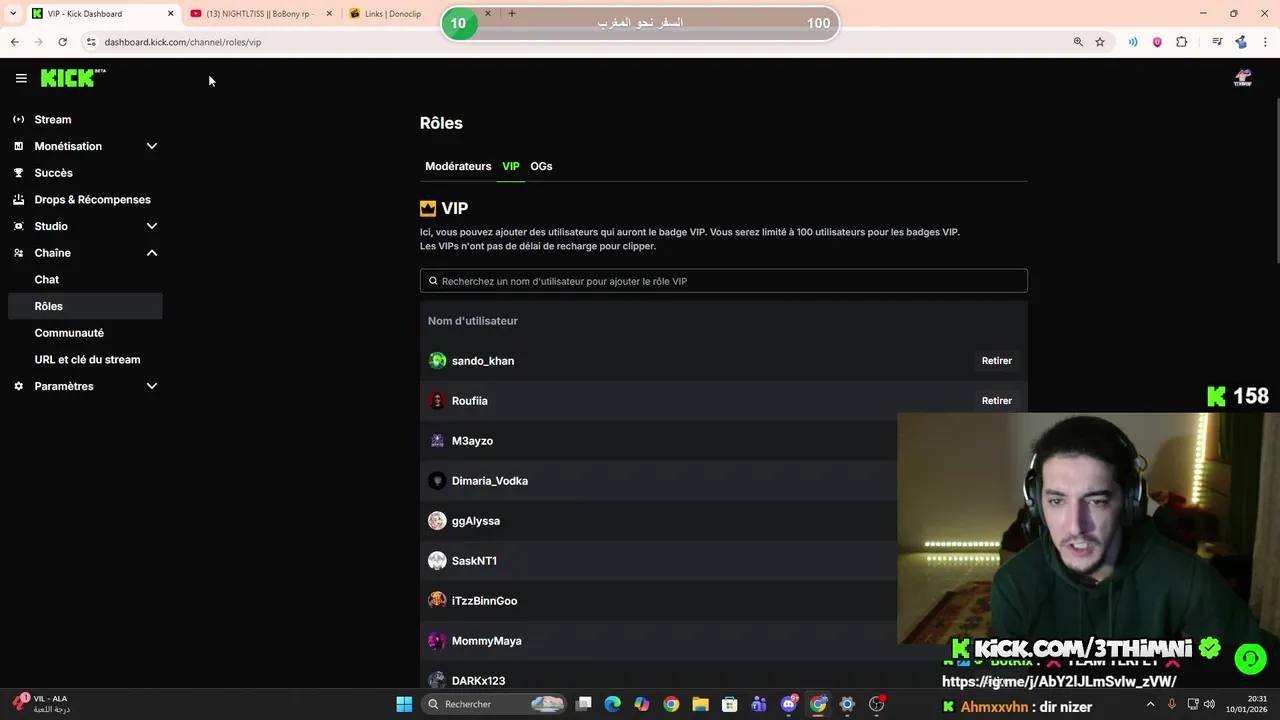Open the Chrome three-dot menu
1280x720 pixels.
pos(1266,42)
